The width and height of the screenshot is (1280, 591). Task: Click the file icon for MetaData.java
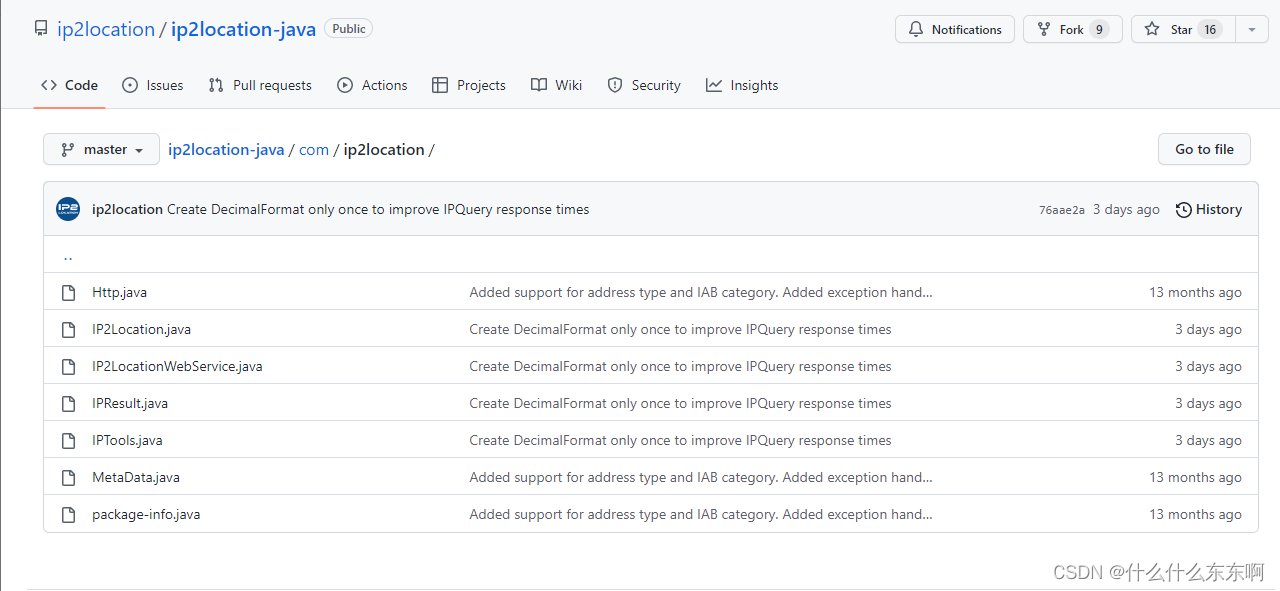coord(69,478)
